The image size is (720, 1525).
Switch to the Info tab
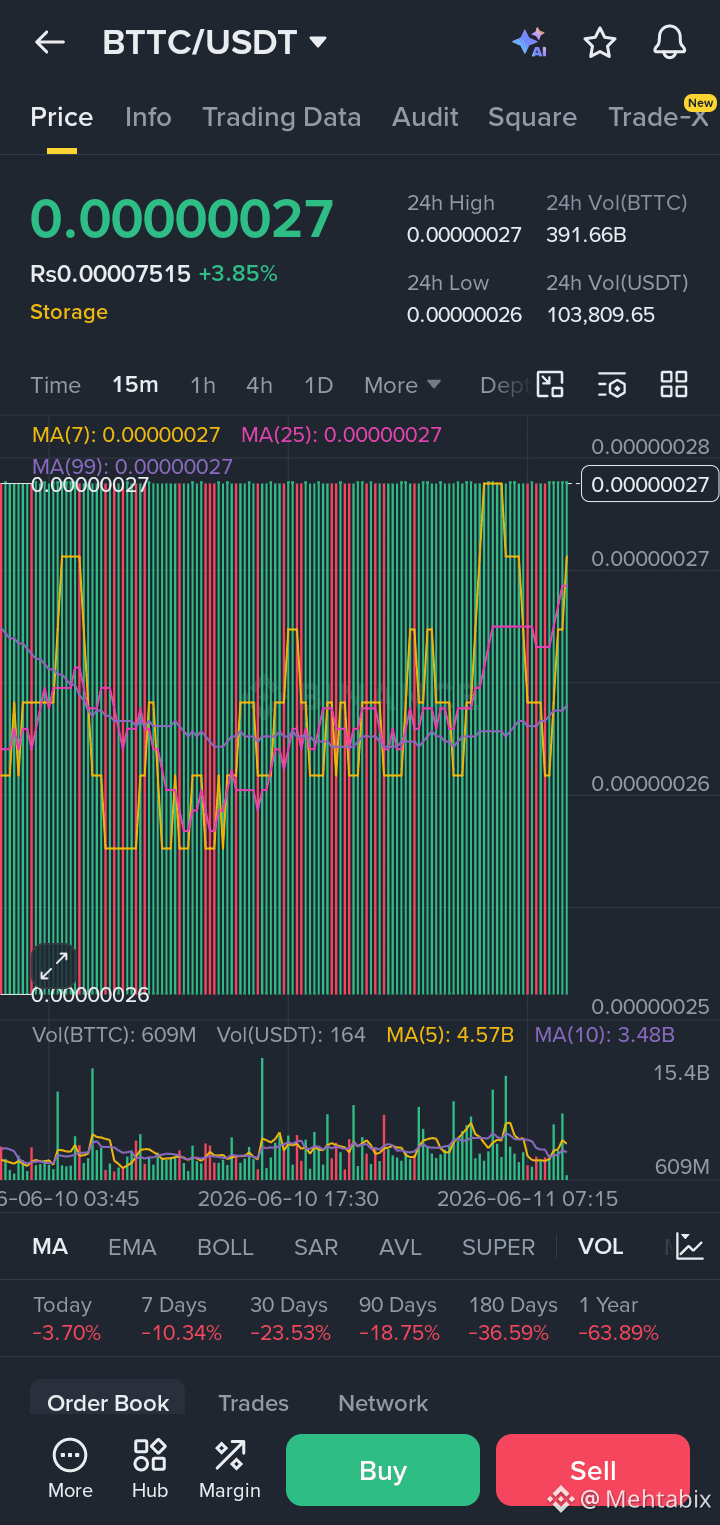tap(148, 117)
